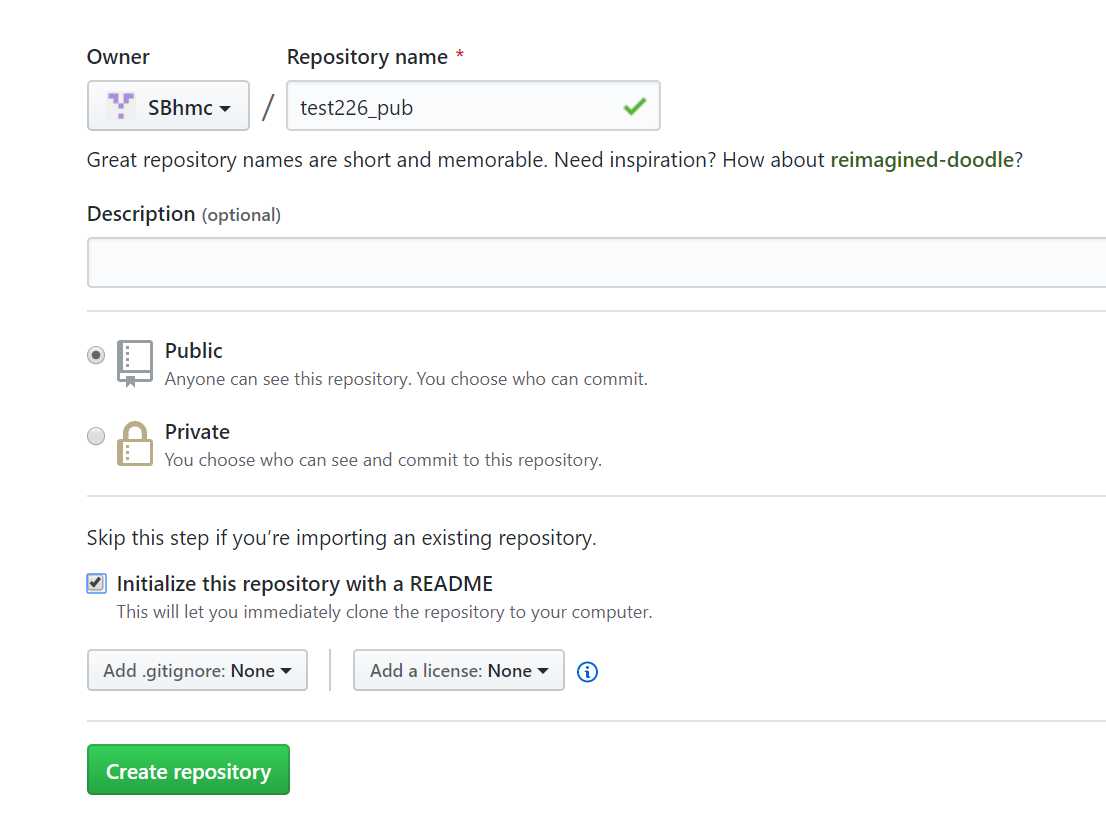Select the Public radio button
The height and width of the screenshot is (820, 1106).
click(96, 355)
